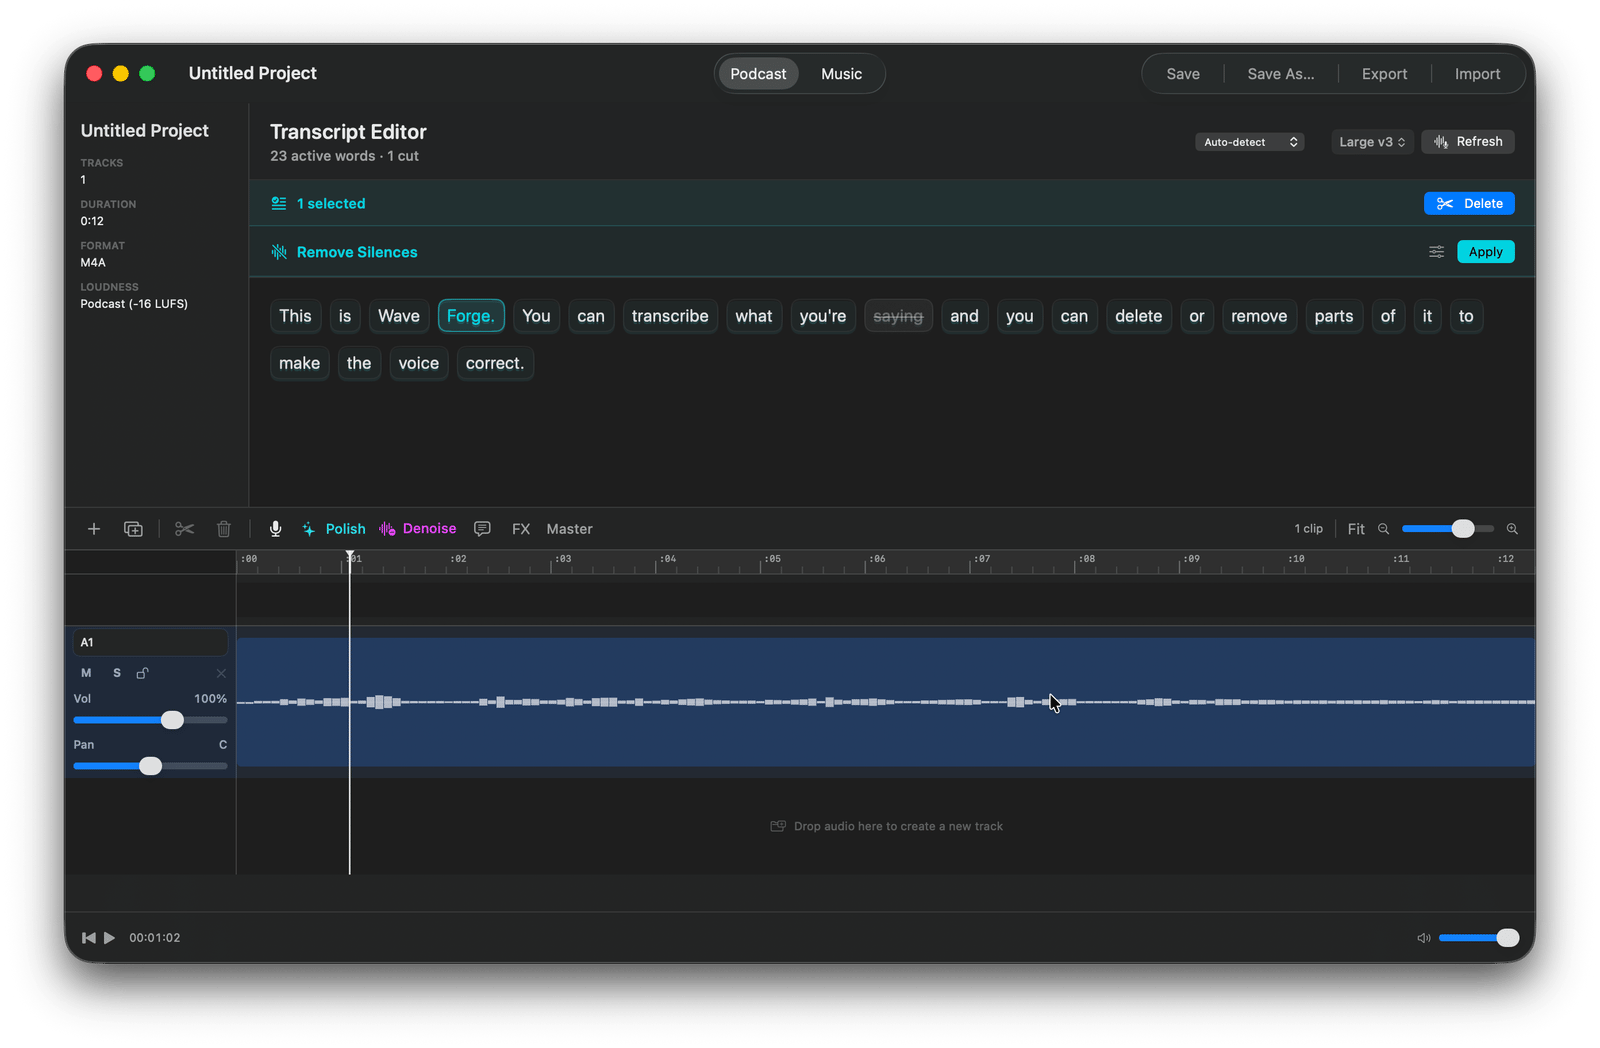Image resolution: width=1600 pixels, height=1048 pixels.
Task: Click Save As... option
Action: (x=1281, y=74)
